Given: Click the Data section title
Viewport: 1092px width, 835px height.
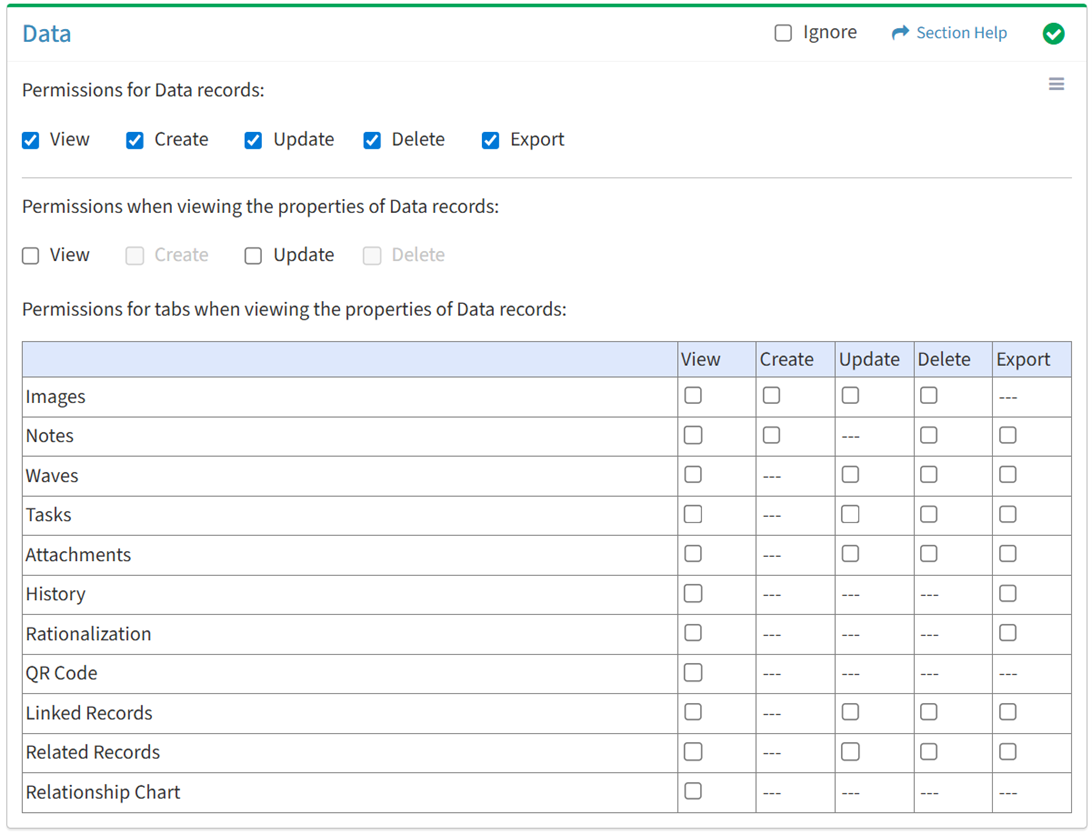Looking at the screenshot, I should click(47, 34).
